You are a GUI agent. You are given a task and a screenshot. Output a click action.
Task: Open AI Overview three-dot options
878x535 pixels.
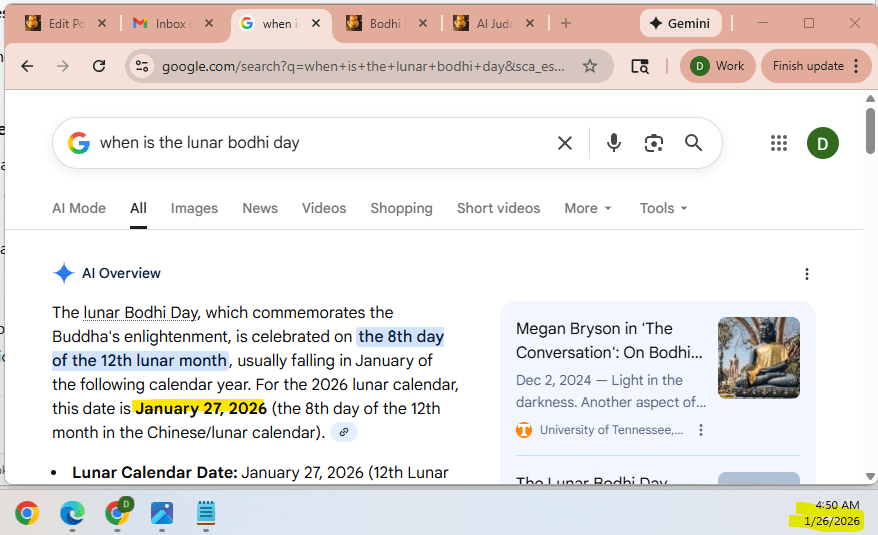tap(807, 274)
